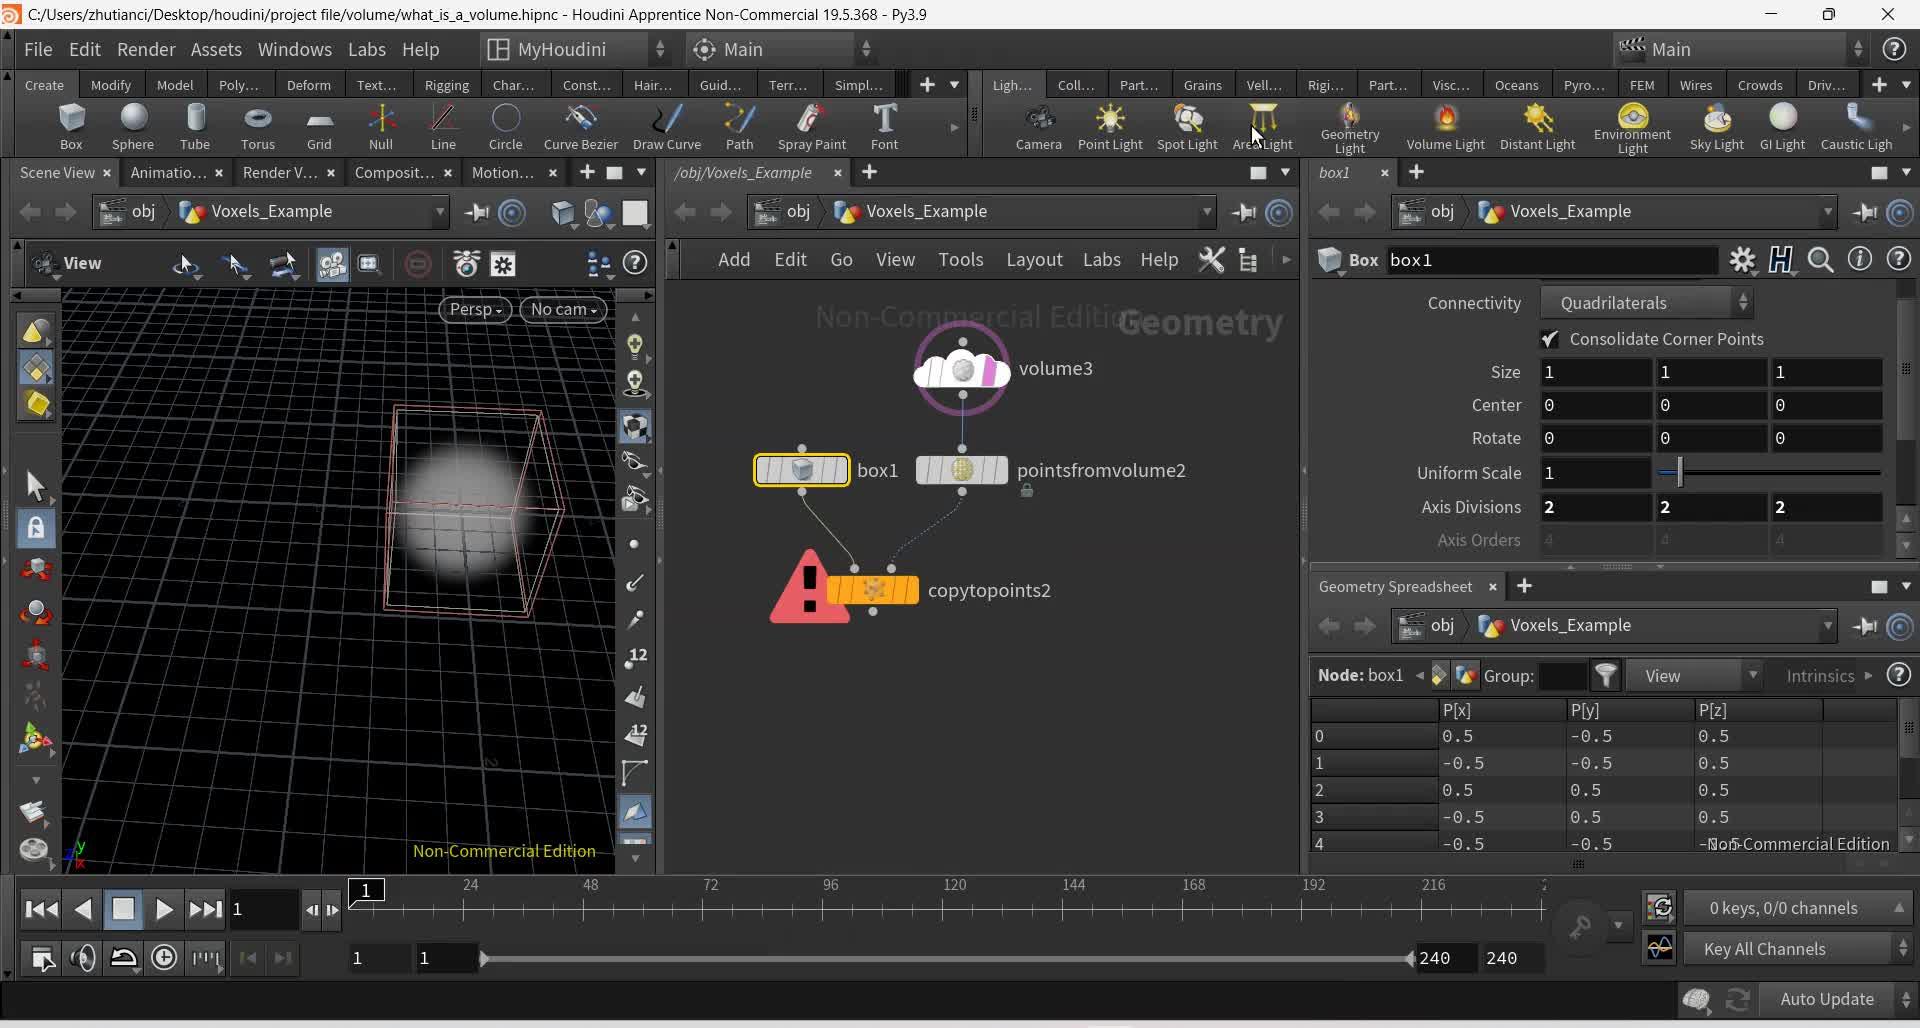The image size is (1920, 1028).
Task: Expand the No cam camera menu
Action: (x=564, y=310)
